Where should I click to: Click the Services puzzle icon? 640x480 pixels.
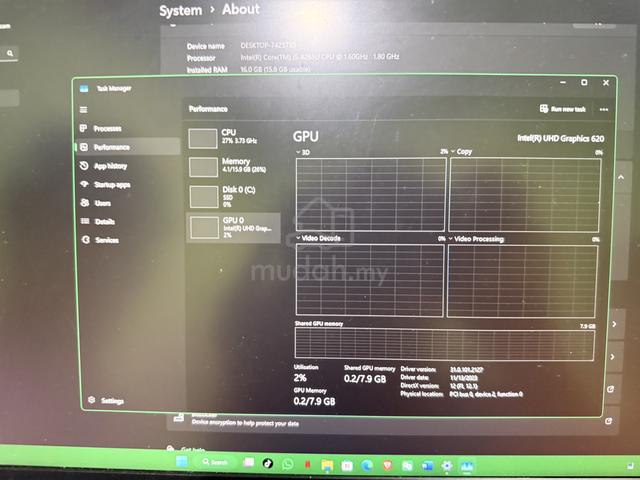click(x=86, y=239)
